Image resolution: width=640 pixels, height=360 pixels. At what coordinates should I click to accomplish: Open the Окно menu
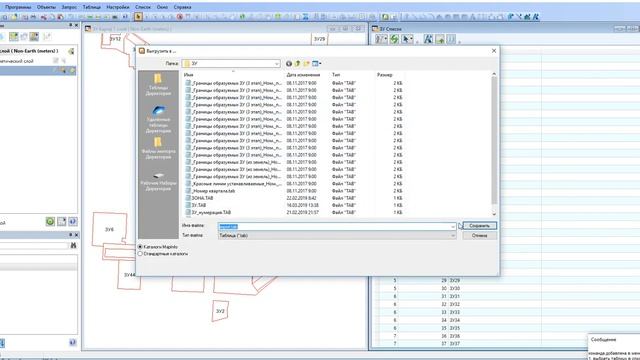pos(162,7)
